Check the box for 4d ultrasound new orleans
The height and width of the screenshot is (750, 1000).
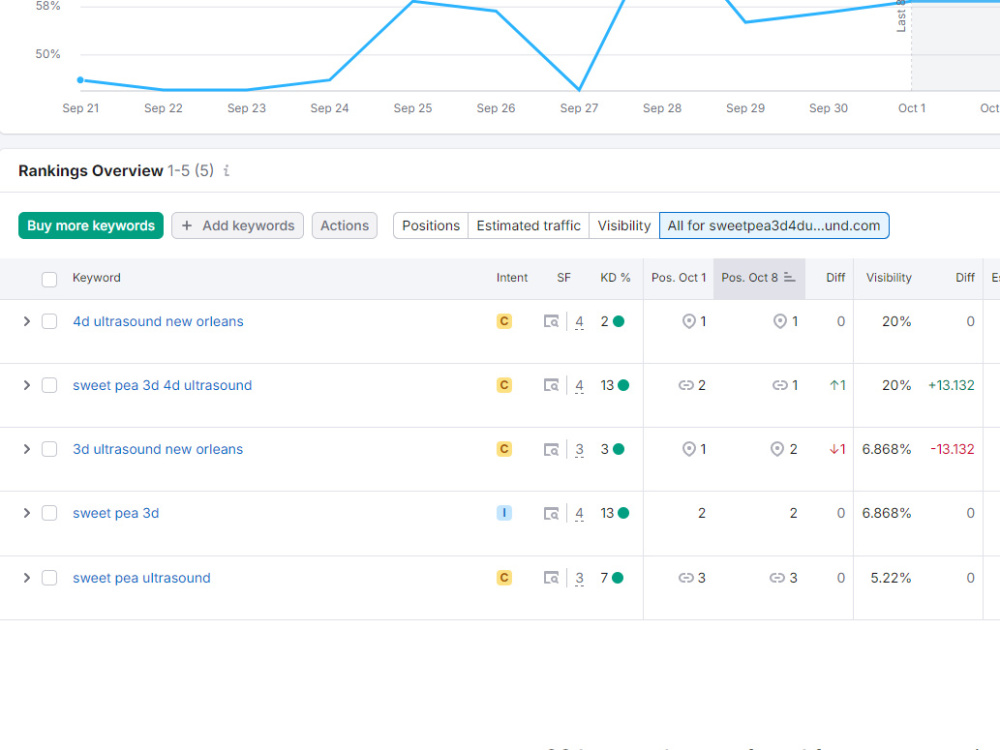point(49,321)
